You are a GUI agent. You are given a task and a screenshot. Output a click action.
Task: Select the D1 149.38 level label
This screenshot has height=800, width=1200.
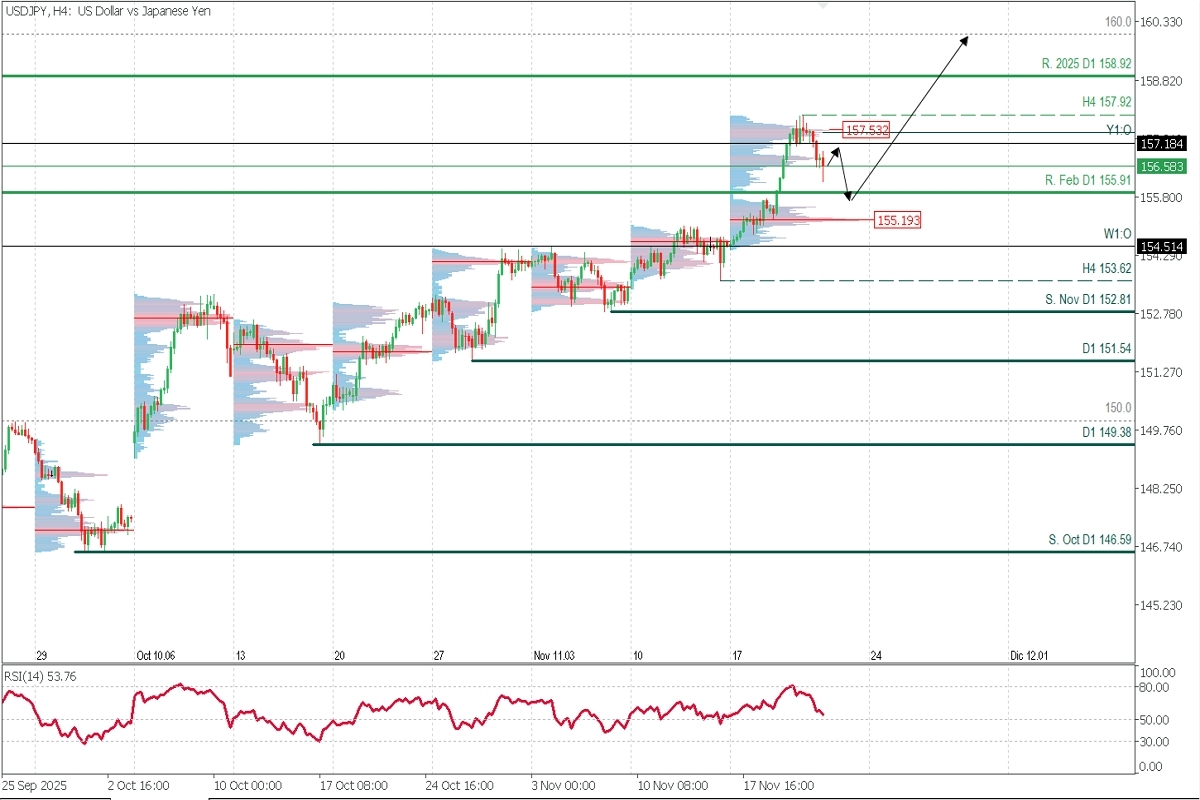(x=1106, y=433)
